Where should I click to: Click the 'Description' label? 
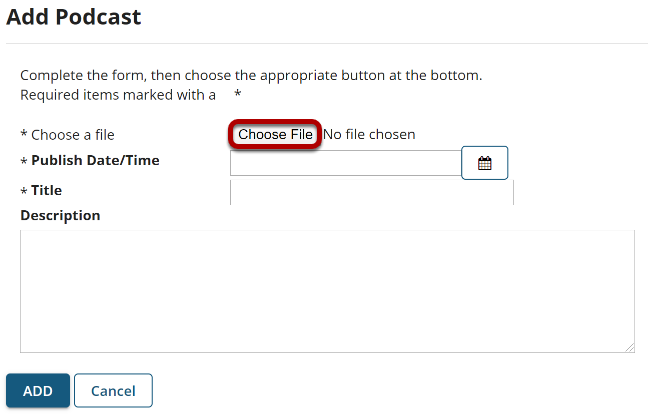pyautogui.click(x=60, y=216)
